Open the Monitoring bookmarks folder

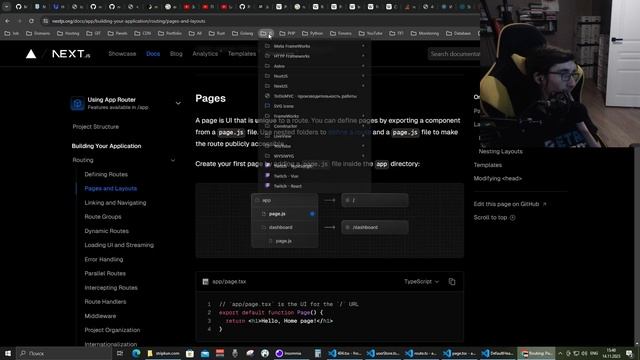point(425,33)
